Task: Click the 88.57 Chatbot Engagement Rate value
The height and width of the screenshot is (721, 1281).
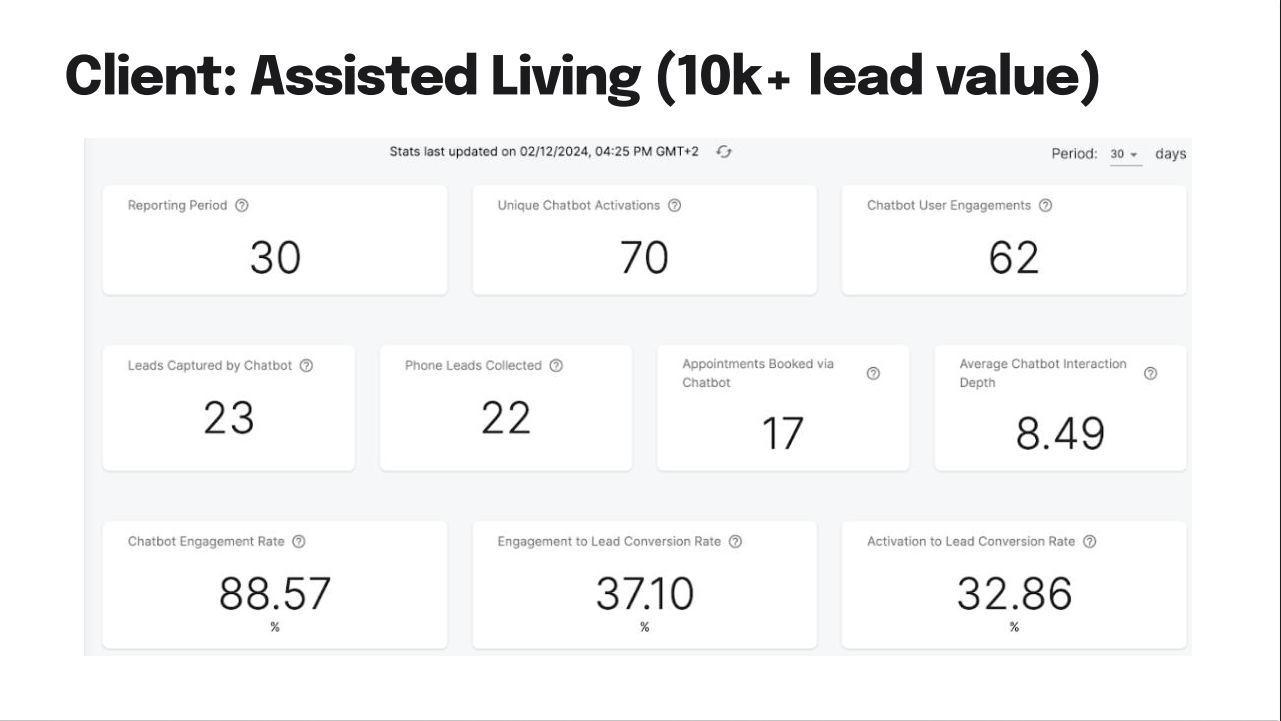Action: (x=275, y=594)
